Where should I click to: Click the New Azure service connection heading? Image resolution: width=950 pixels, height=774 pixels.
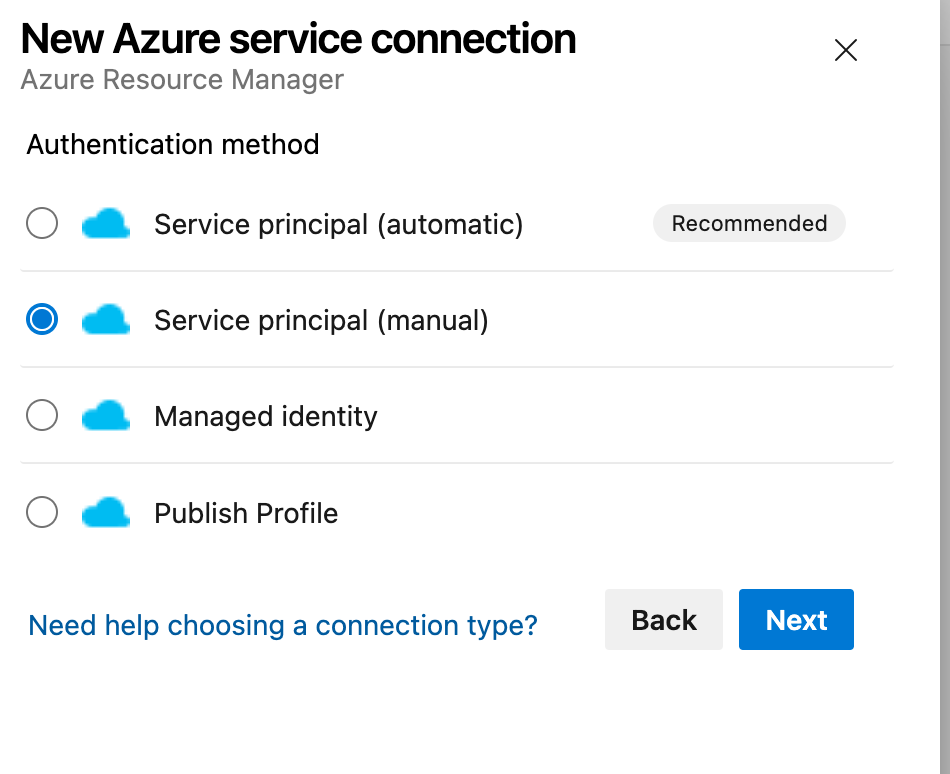(x=298, y=39)
